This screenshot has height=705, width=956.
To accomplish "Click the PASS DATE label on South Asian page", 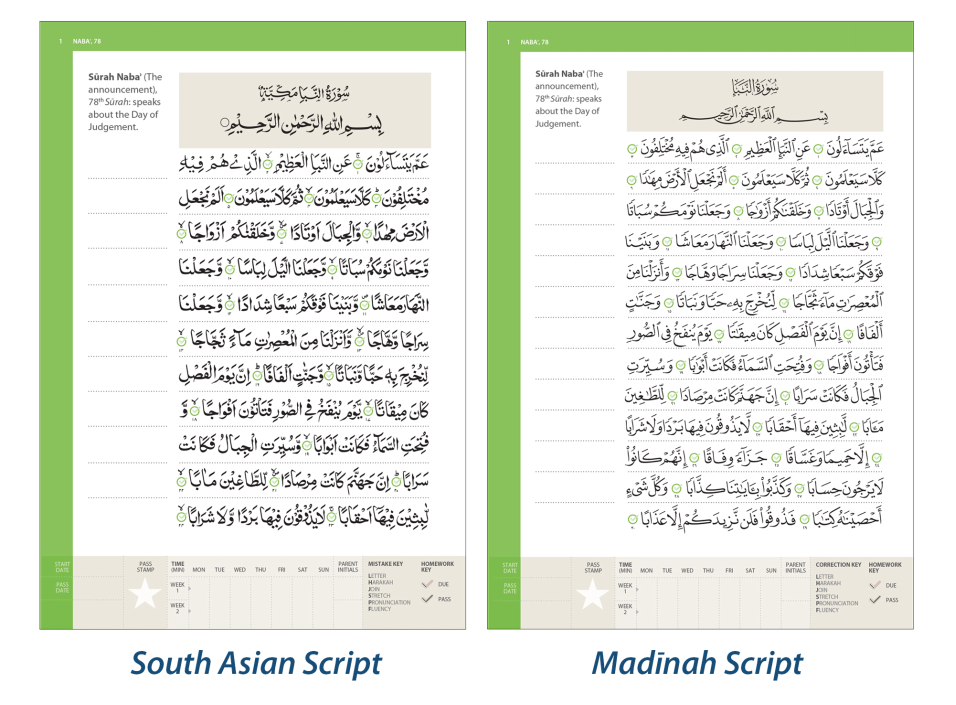I will click(62, 587).
